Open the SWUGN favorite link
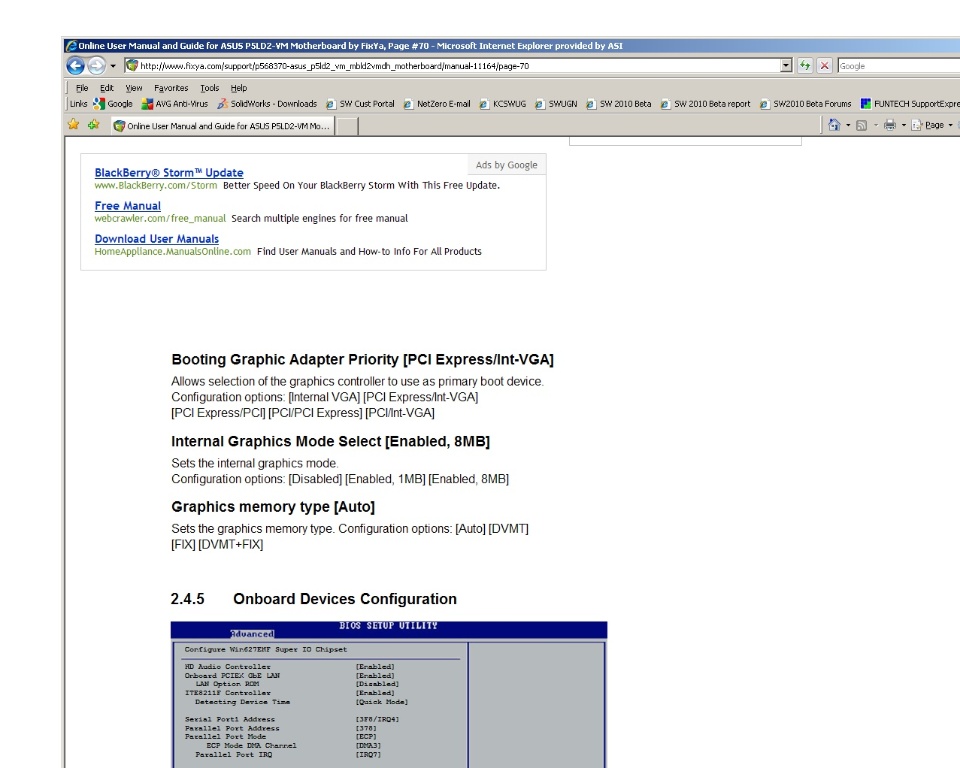 557,104
